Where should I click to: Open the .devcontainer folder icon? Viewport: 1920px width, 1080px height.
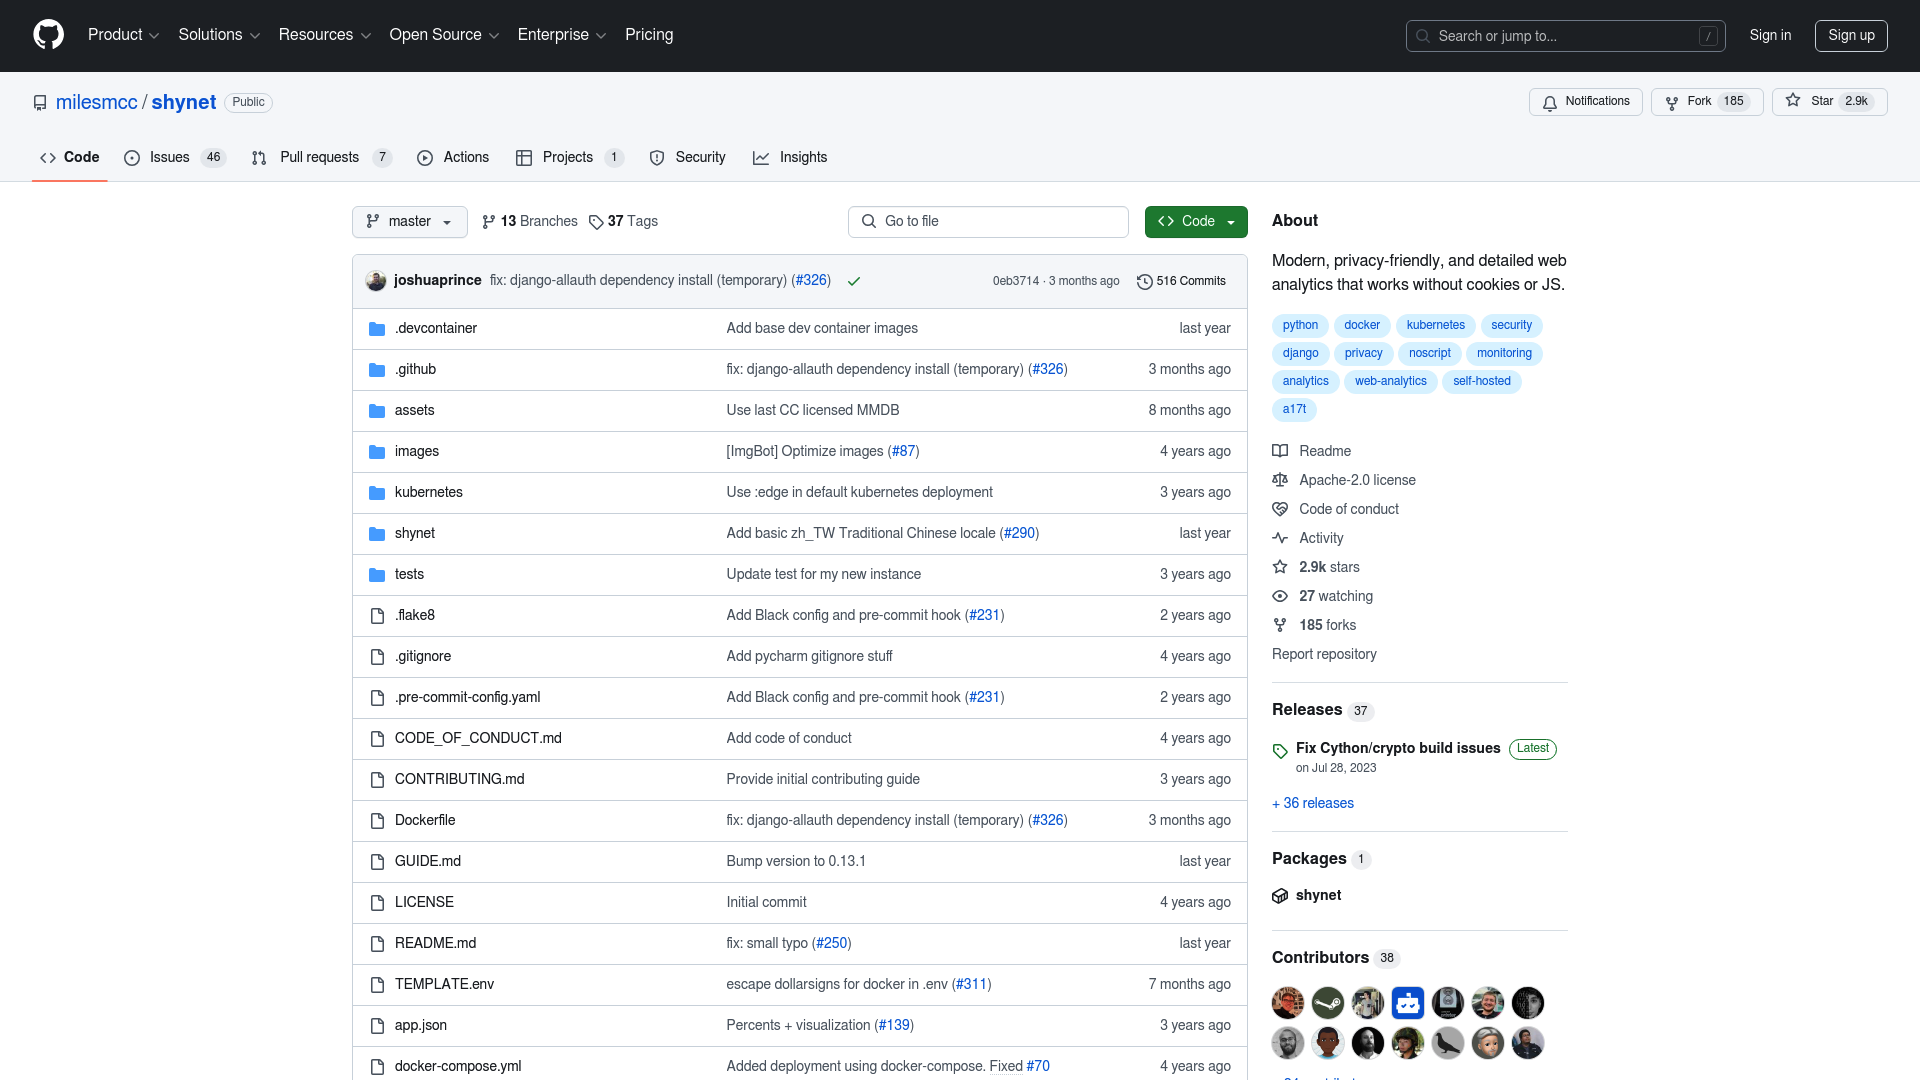[377, 328]
